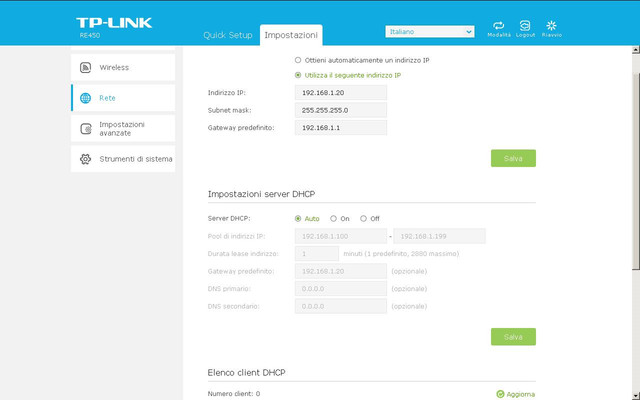This screenshot has width=640, height=400.
Task: Click the Subnet mask field
Action: 341,110
